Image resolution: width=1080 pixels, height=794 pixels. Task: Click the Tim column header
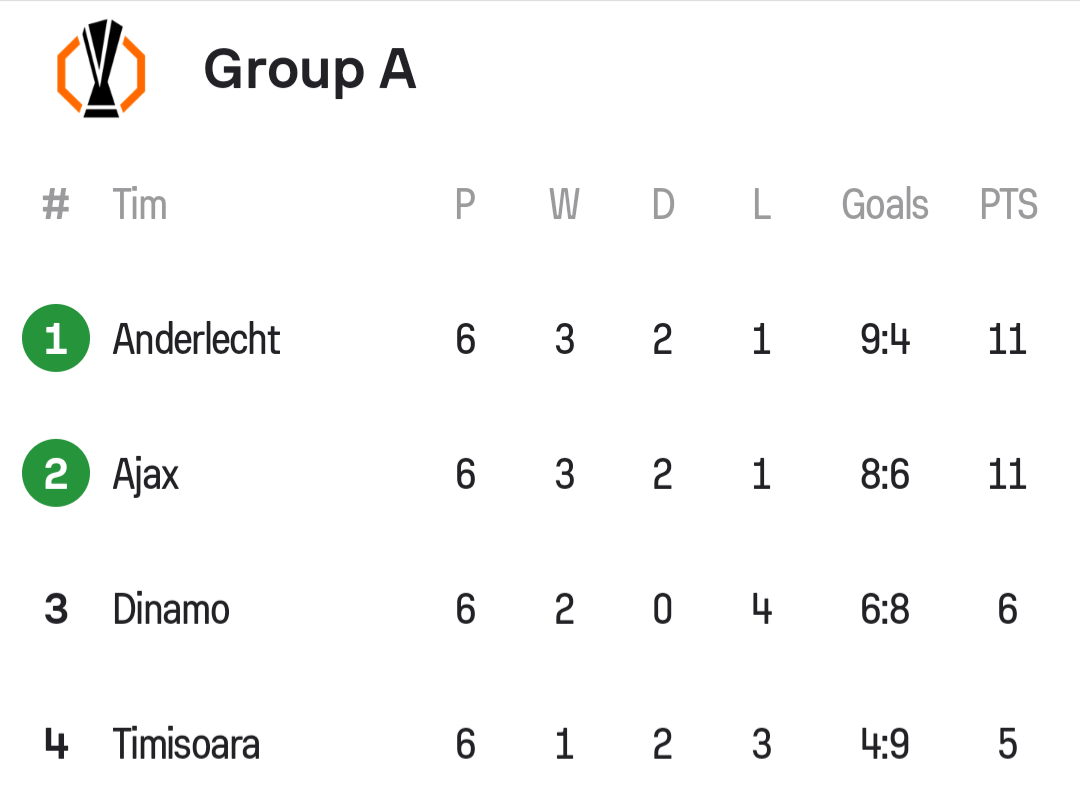(x=139, y=205)
